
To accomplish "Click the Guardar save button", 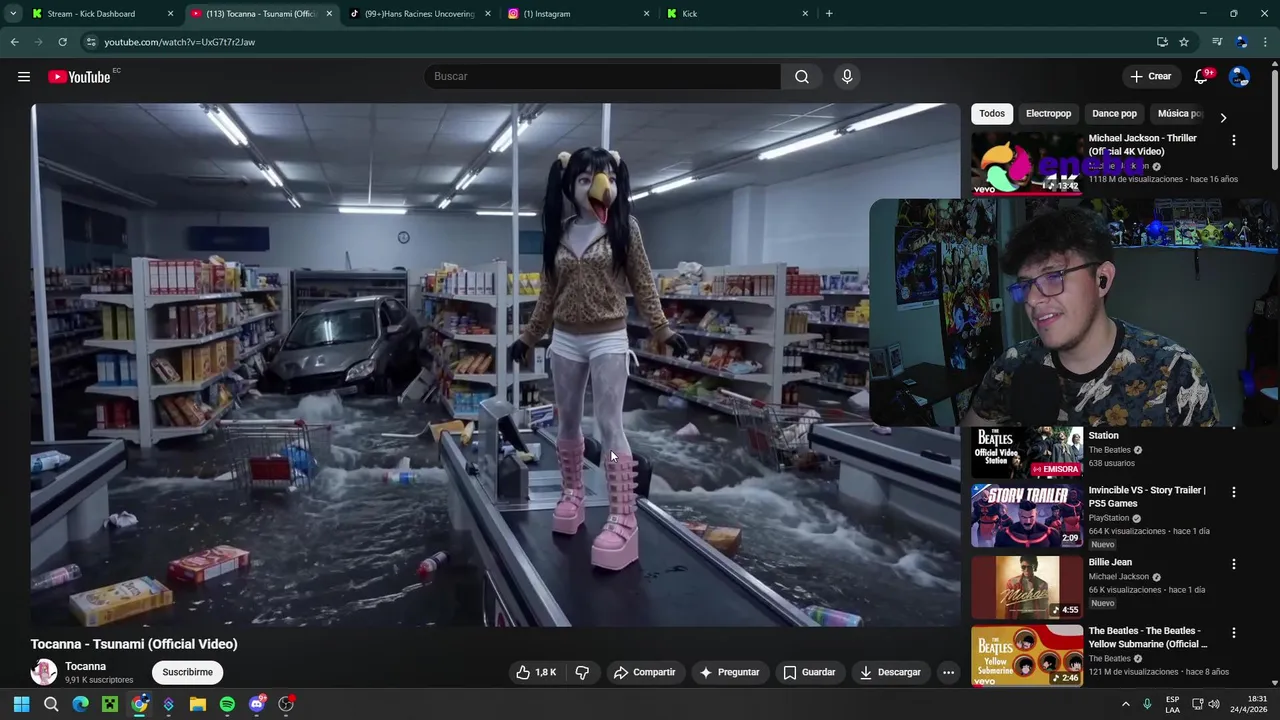I will (x=809, y=672).
